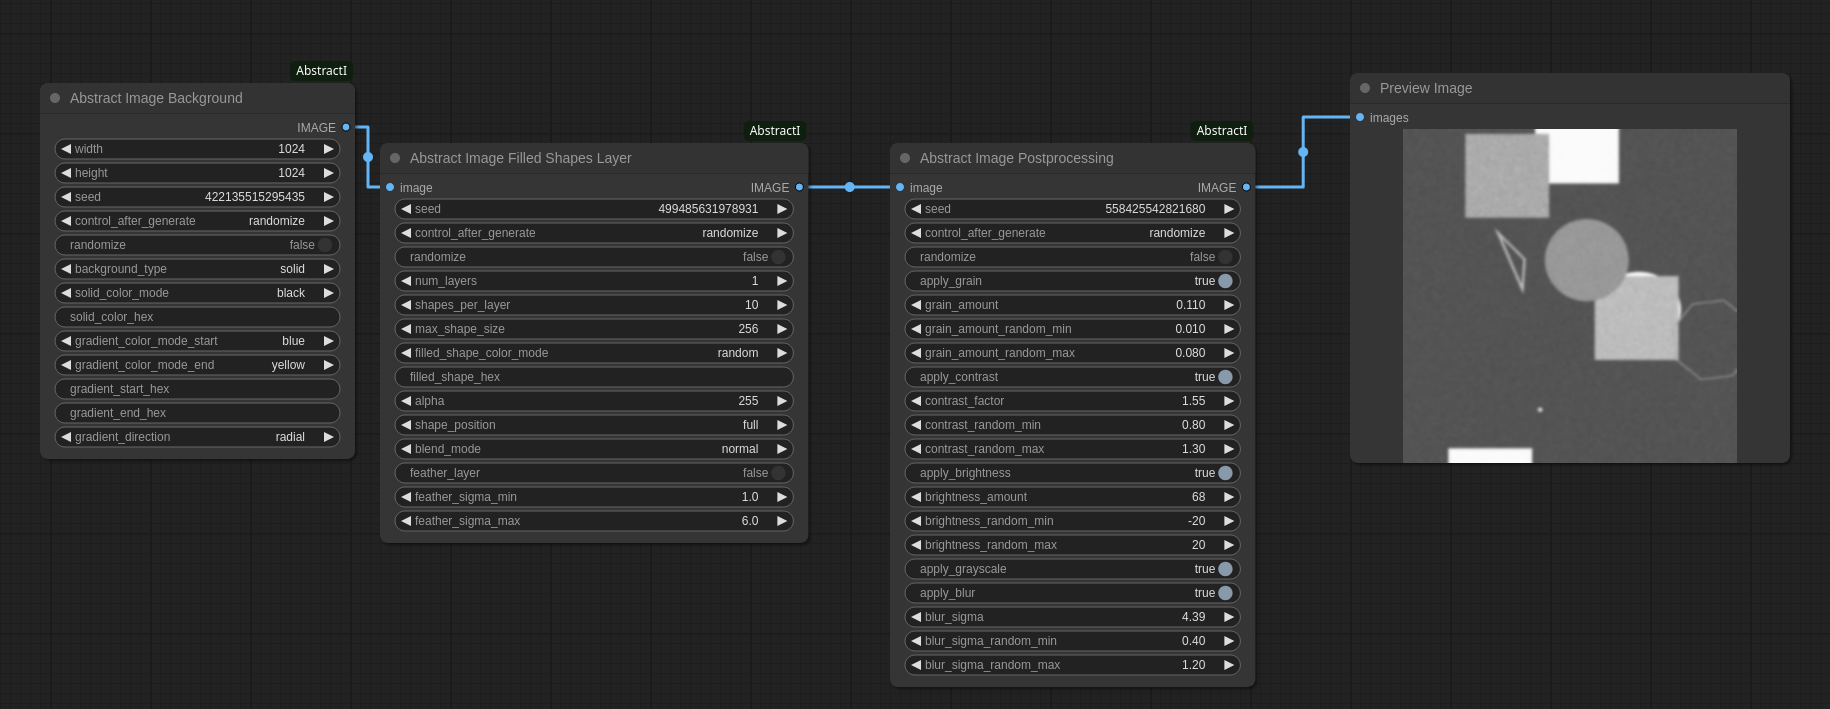The image size is (1830, 709).
Task: Click the blur_sigma_random_max value 1.20
Action: tap(1193, 665)
